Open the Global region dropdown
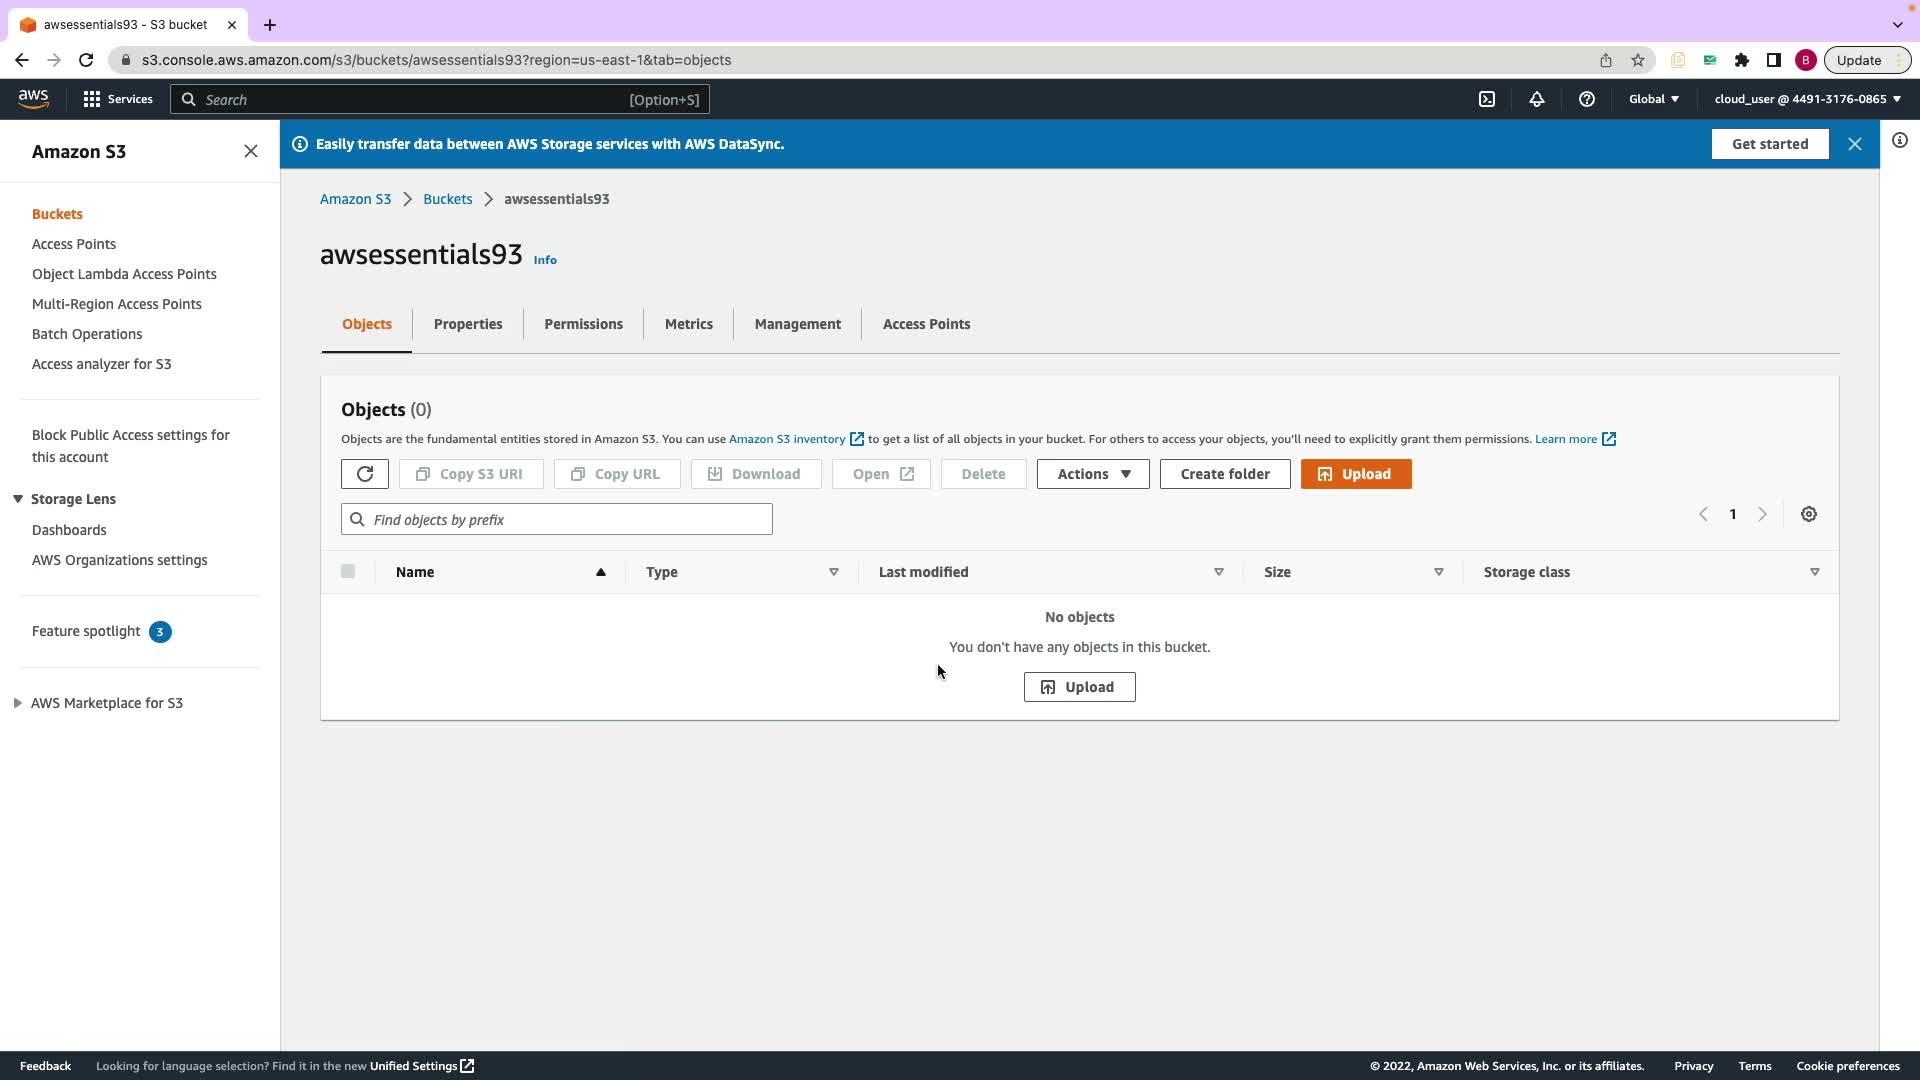 1654,99
